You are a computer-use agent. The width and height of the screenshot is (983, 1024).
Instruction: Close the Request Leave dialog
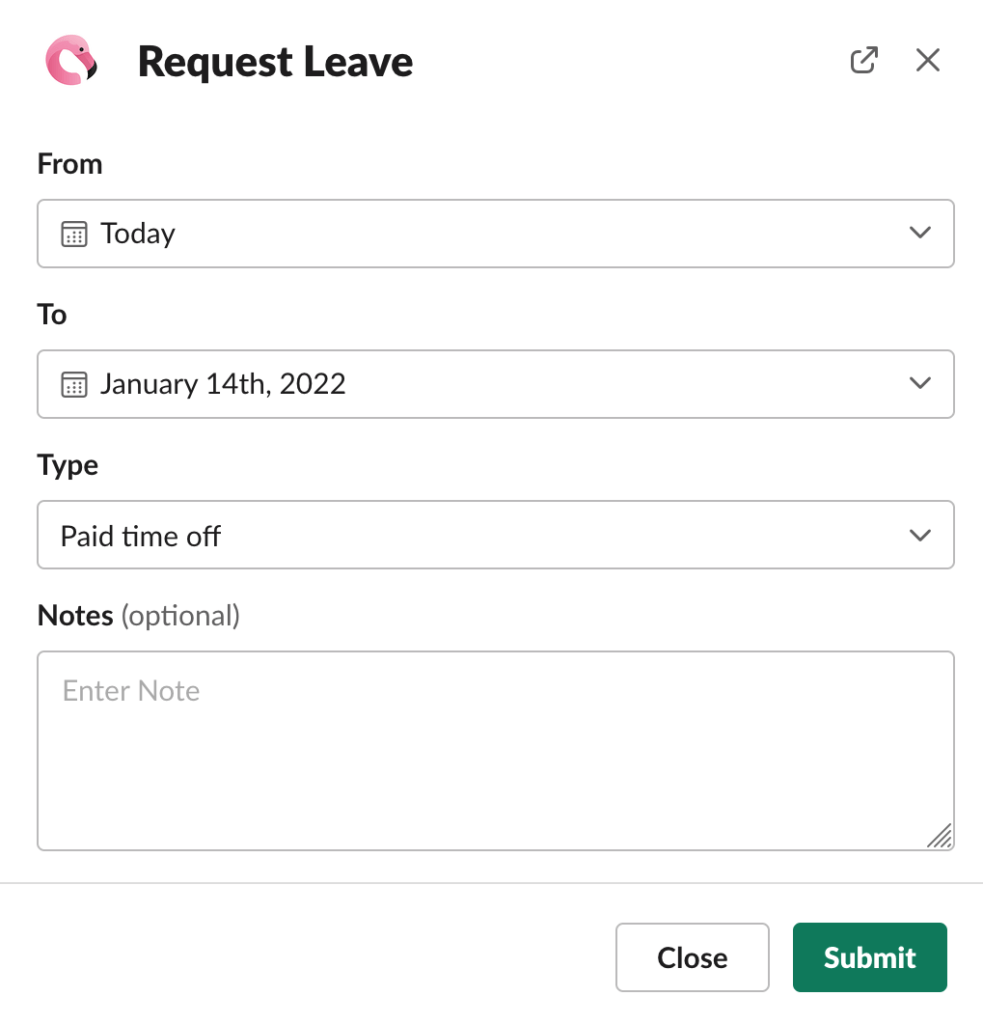point(692,957)
